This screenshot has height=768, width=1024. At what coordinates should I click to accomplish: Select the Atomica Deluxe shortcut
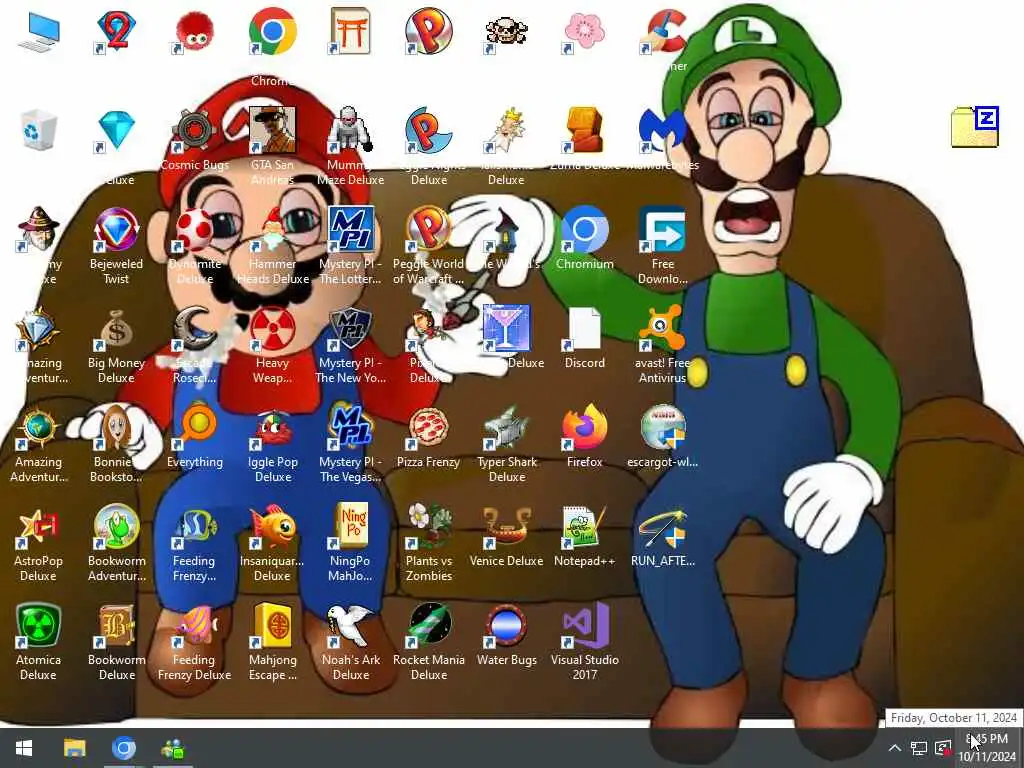click(x=39, y=626)
